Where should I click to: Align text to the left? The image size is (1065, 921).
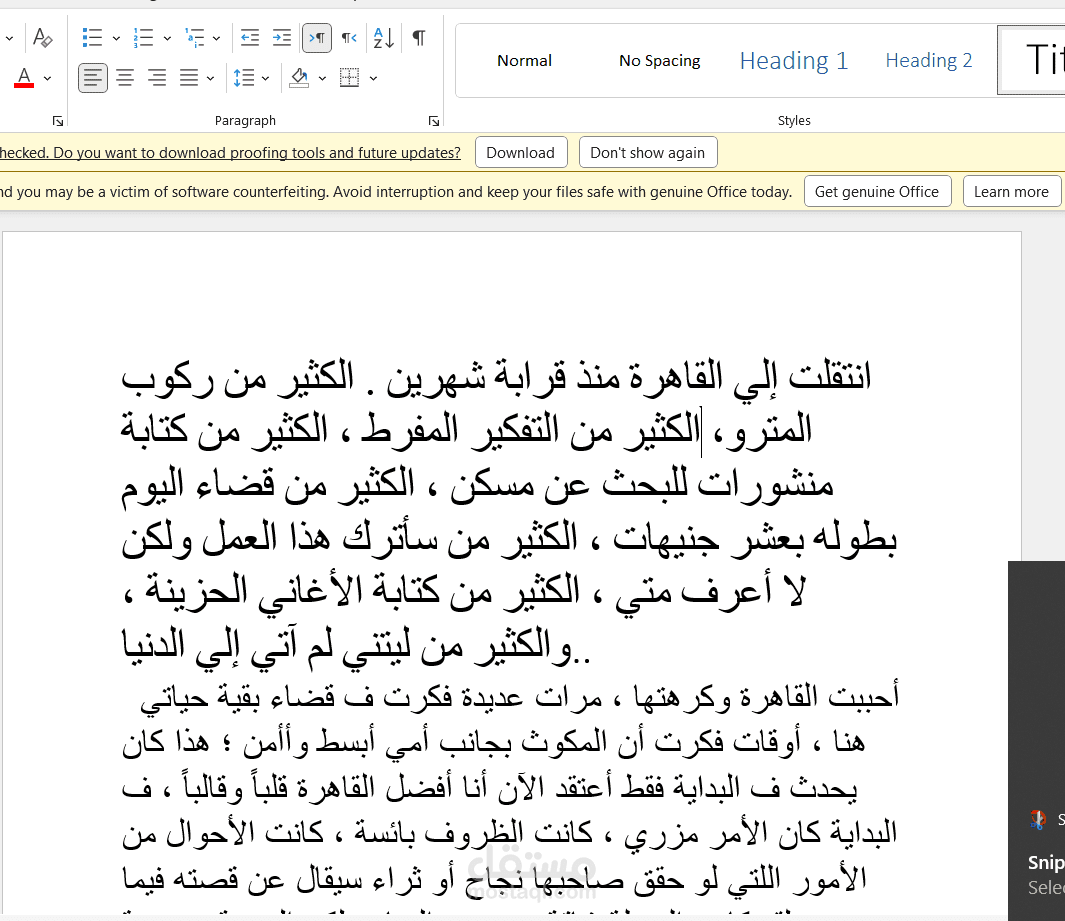[x=93, y=77]
